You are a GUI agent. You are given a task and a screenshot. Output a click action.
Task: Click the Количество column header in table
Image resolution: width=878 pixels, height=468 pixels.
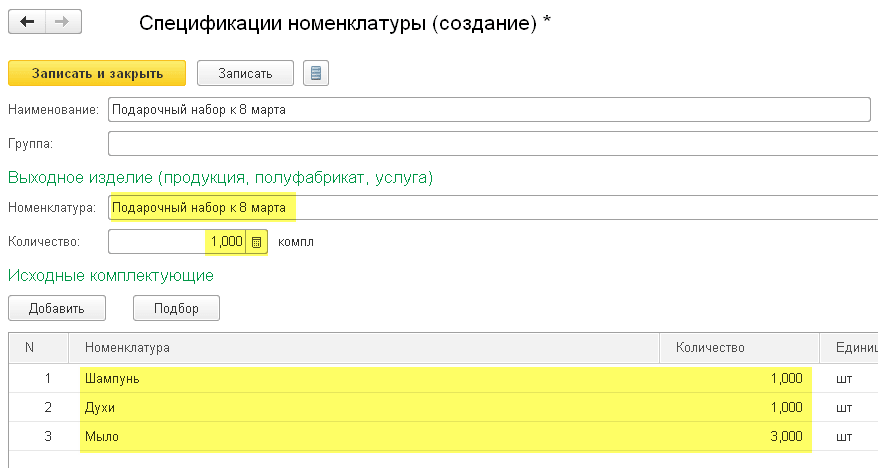739,348
